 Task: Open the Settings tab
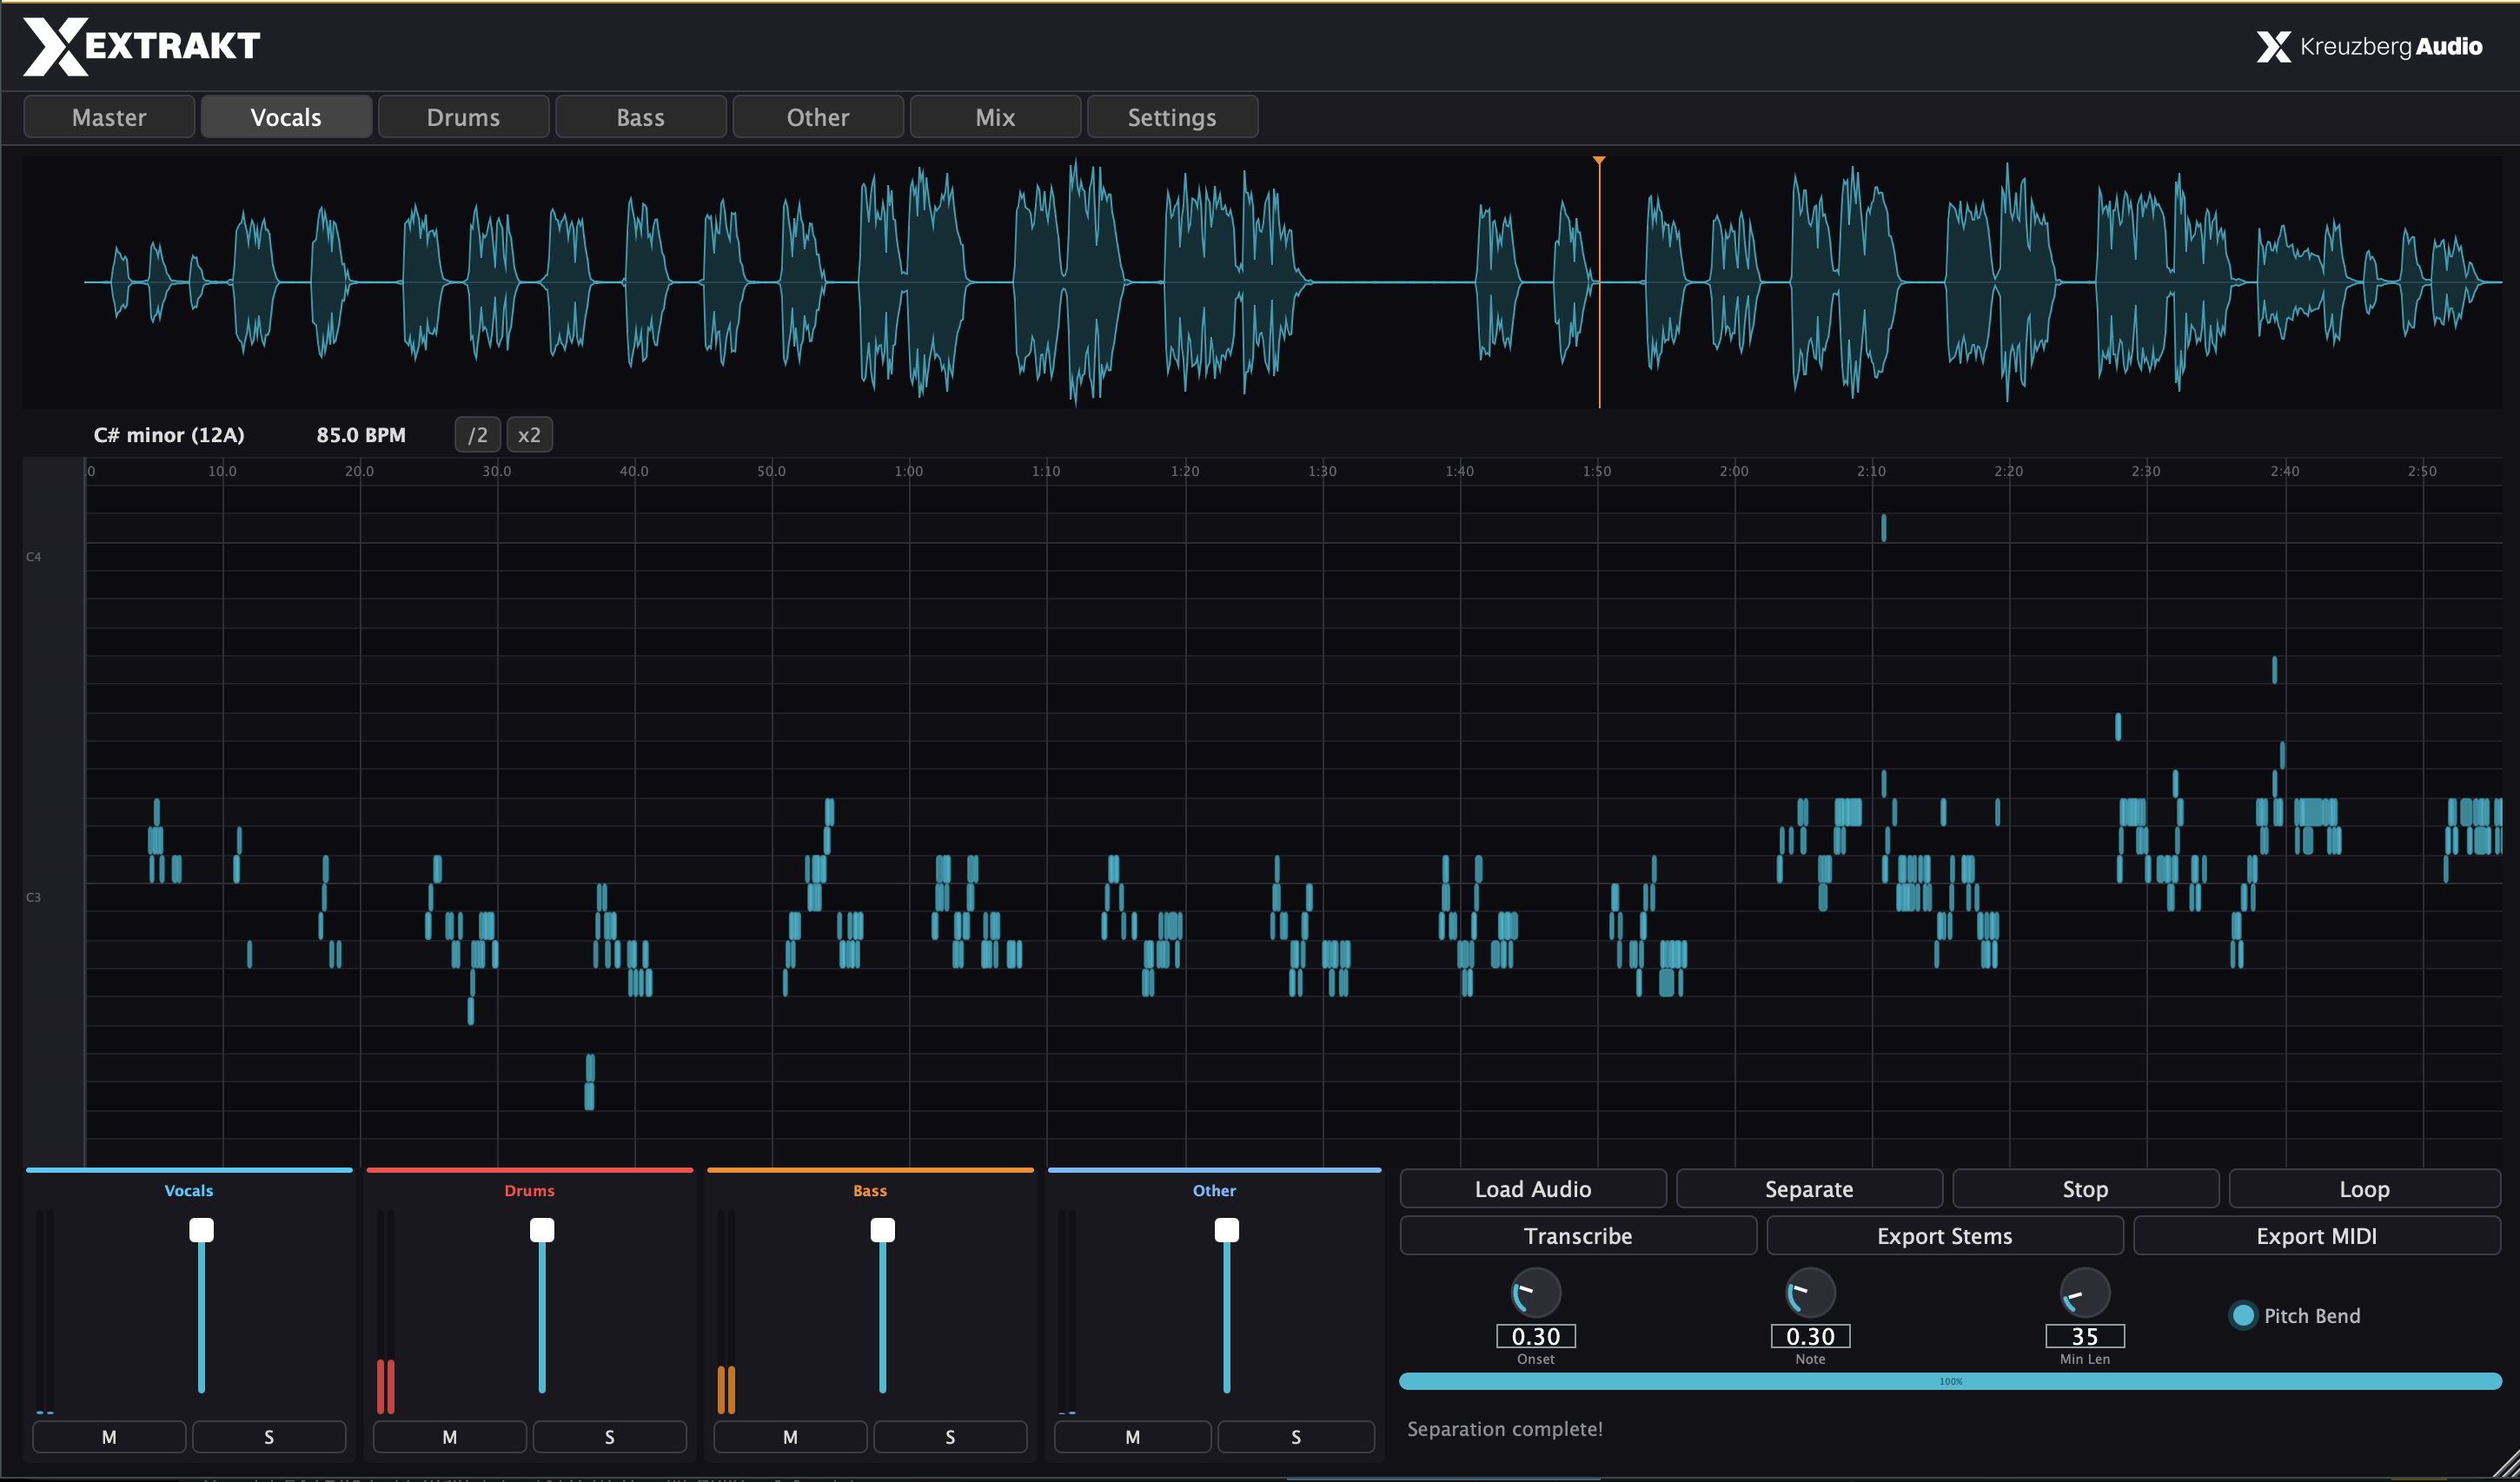[x=1172, y=117]
